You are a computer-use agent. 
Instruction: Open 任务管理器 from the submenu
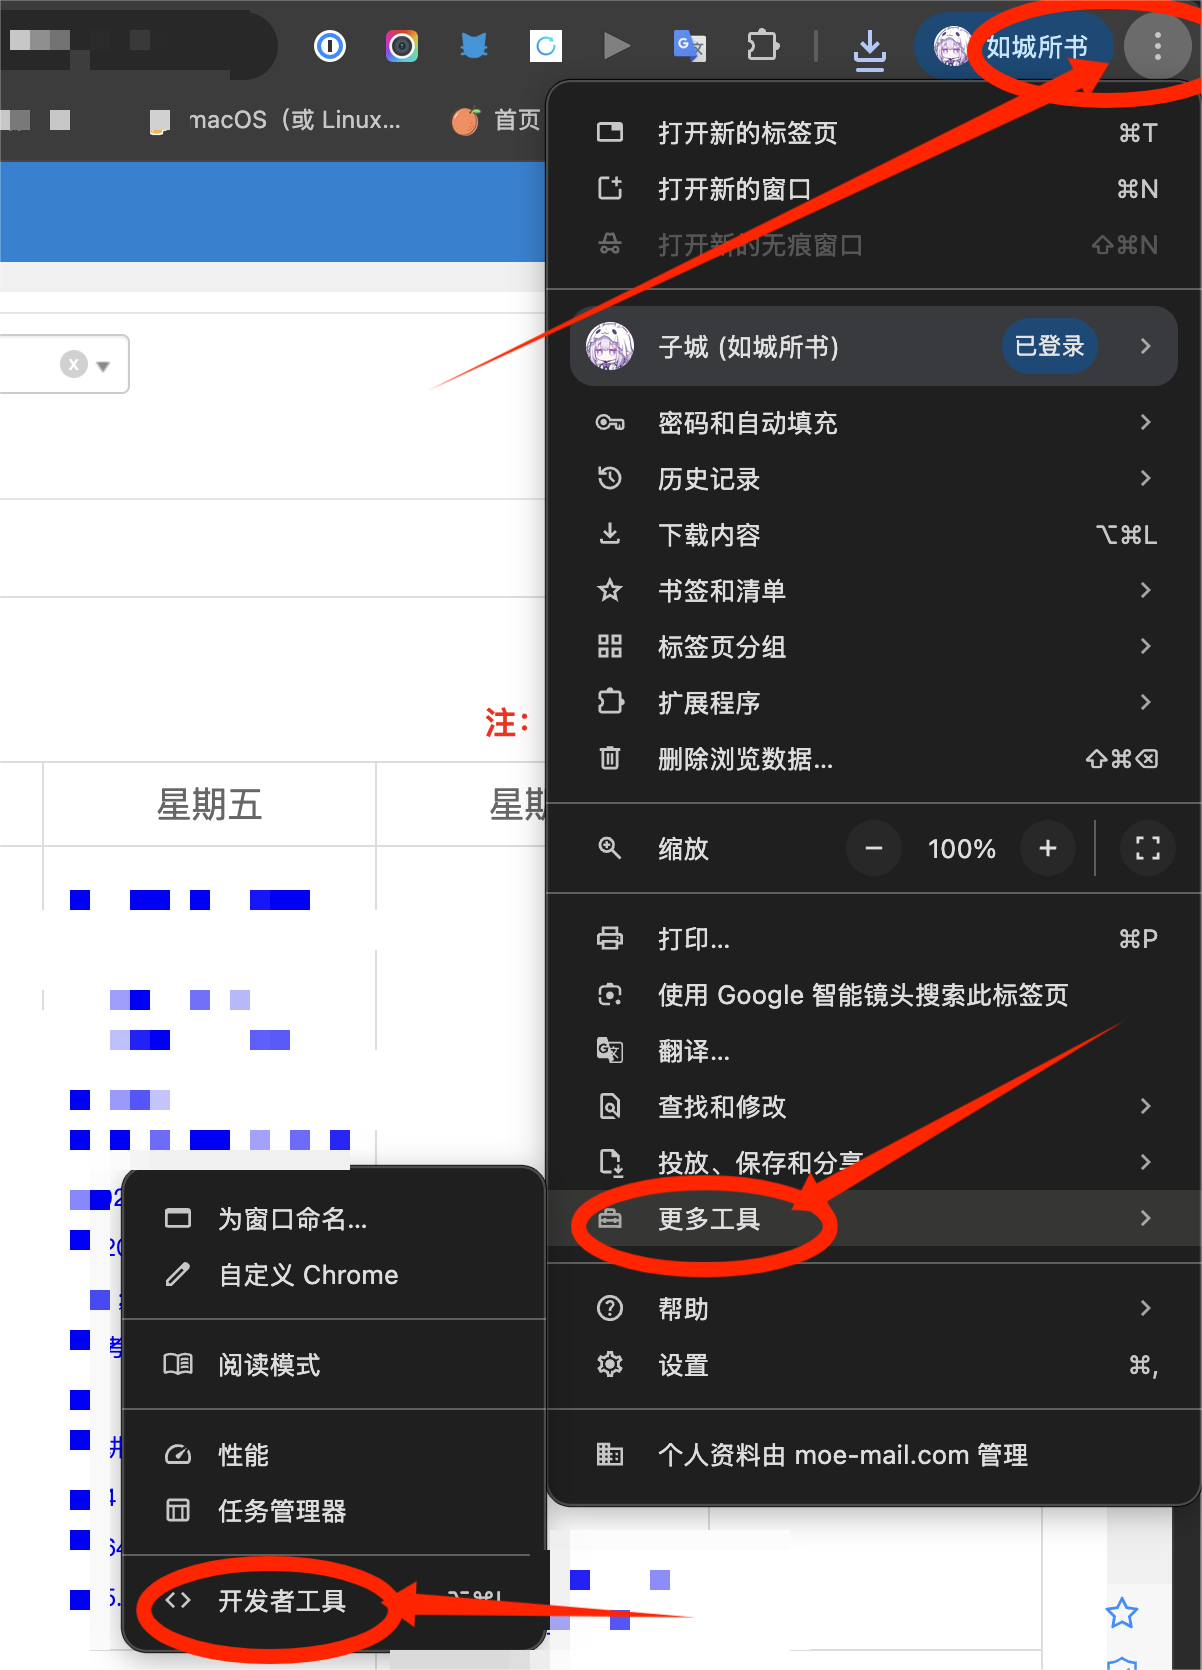coord(282,1511)
